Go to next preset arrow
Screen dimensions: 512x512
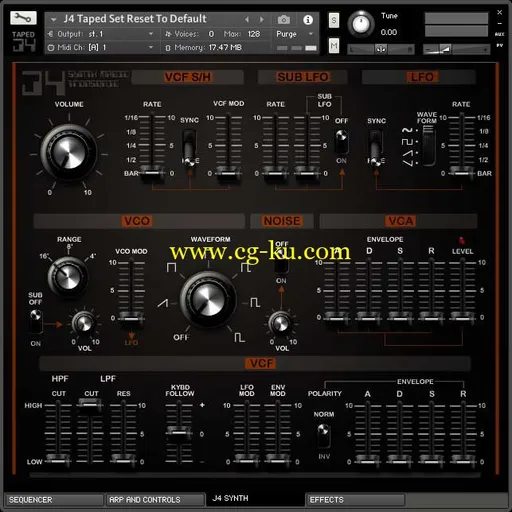click(262, 20)
